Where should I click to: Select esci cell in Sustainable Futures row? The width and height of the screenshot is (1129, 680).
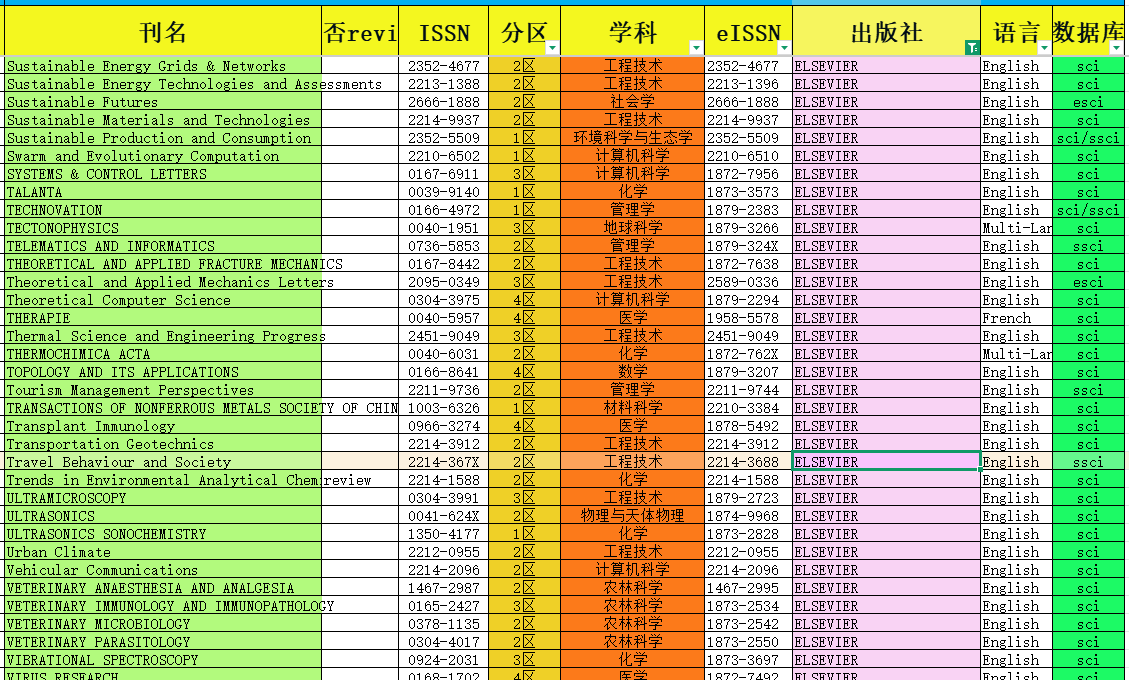point(1088,102)
